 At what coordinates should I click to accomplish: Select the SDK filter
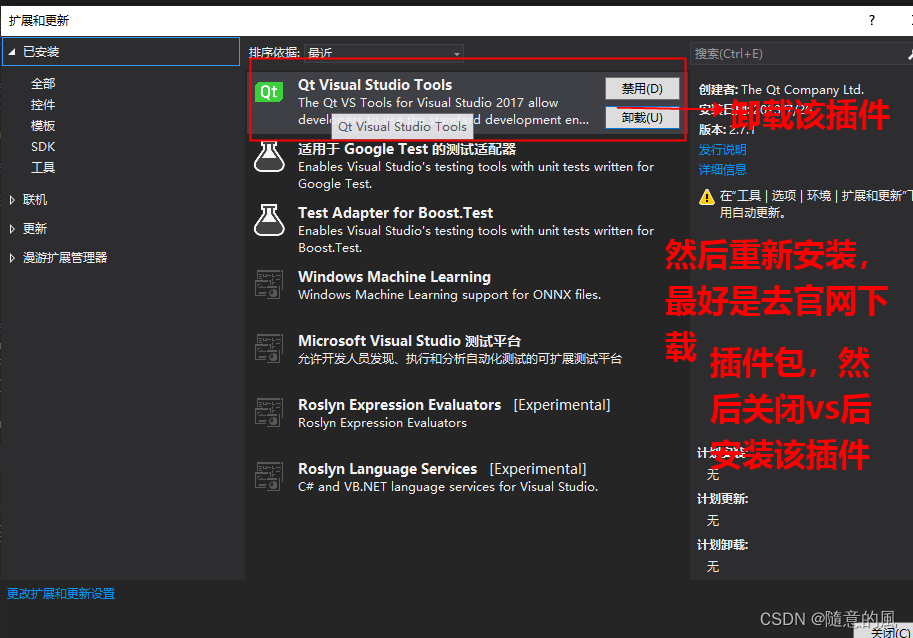coord(43,147)
